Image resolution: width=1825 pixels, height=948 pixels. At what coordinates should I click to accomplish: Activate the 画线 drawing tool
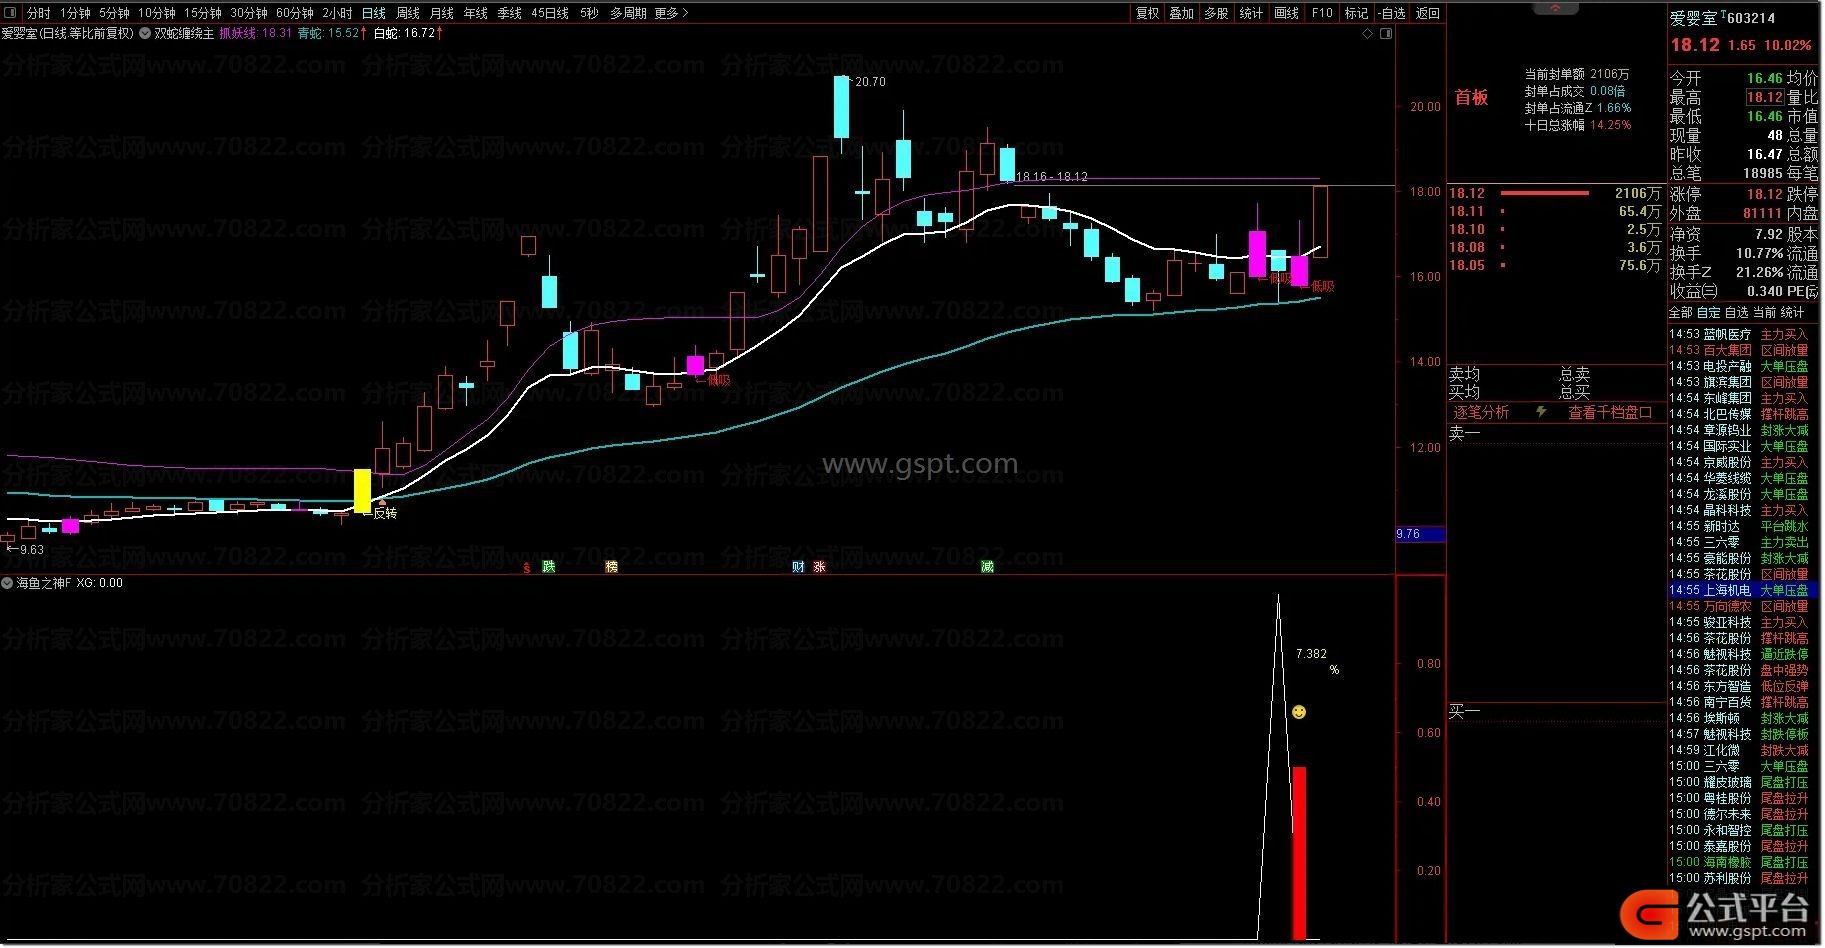click(x=1287, y=13)
